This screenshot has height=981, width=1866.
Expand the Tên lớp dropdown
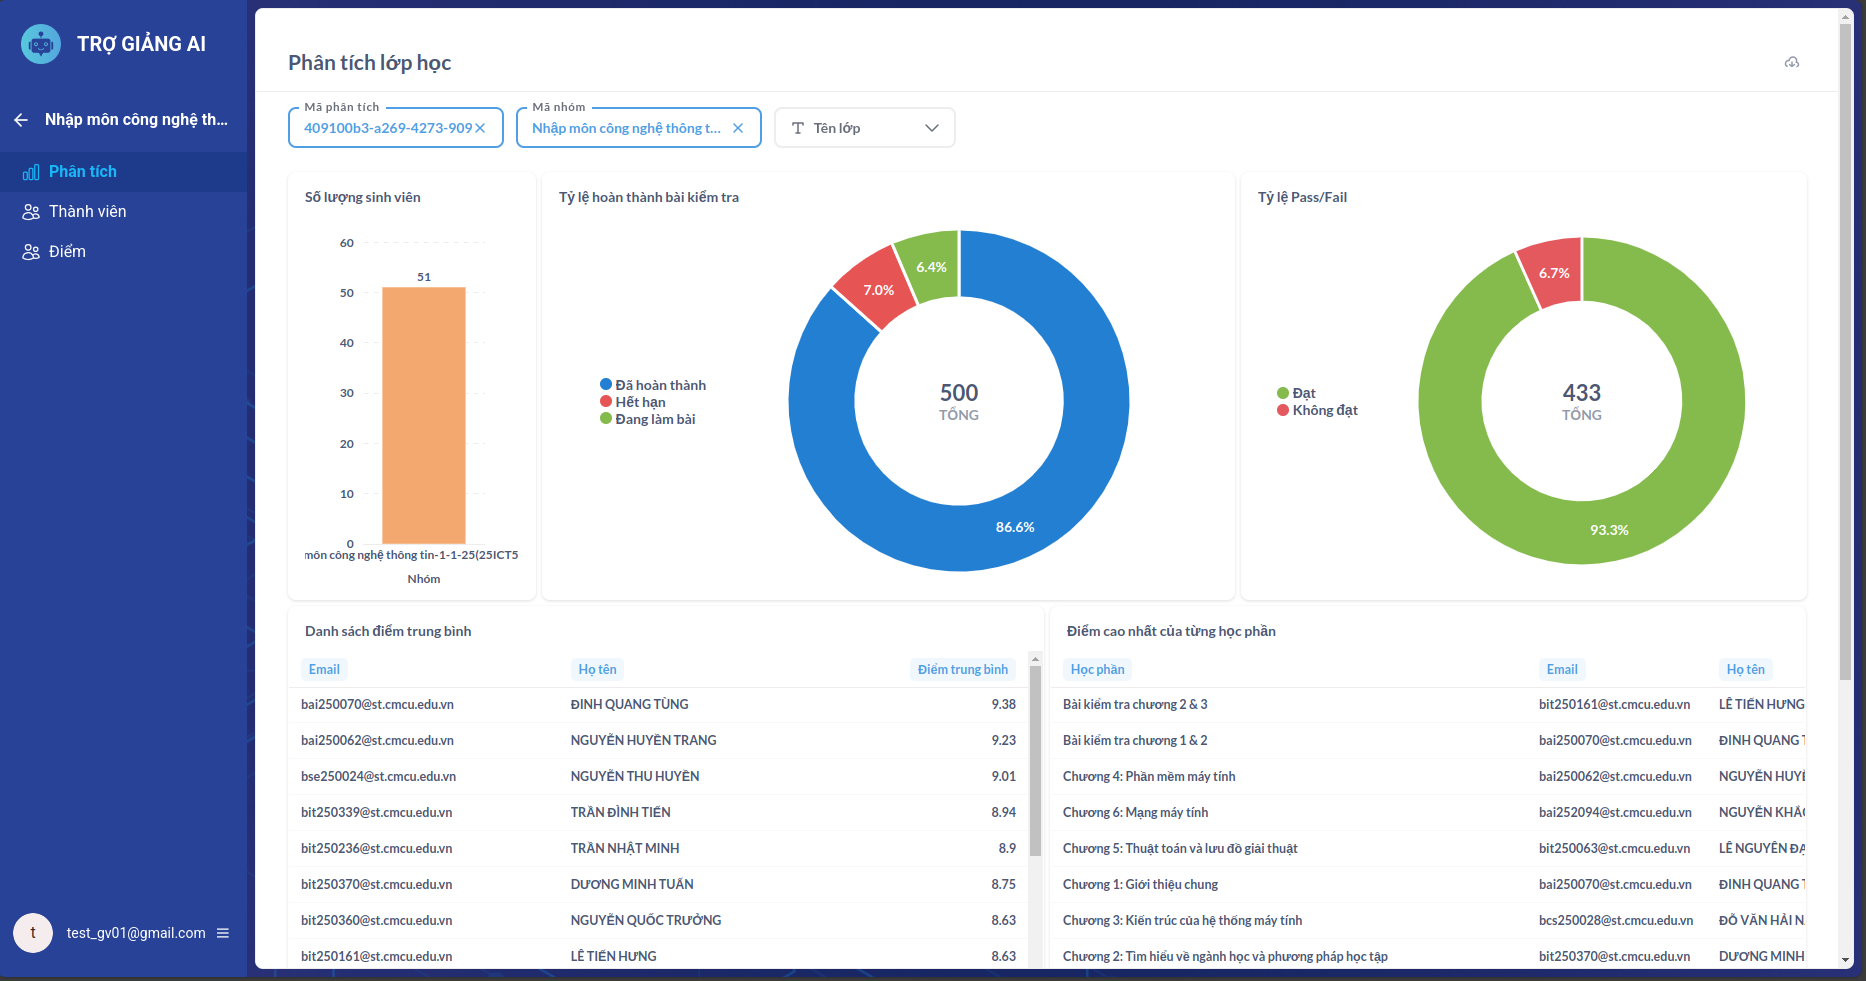pyautogui.click(x=931, y=128)
